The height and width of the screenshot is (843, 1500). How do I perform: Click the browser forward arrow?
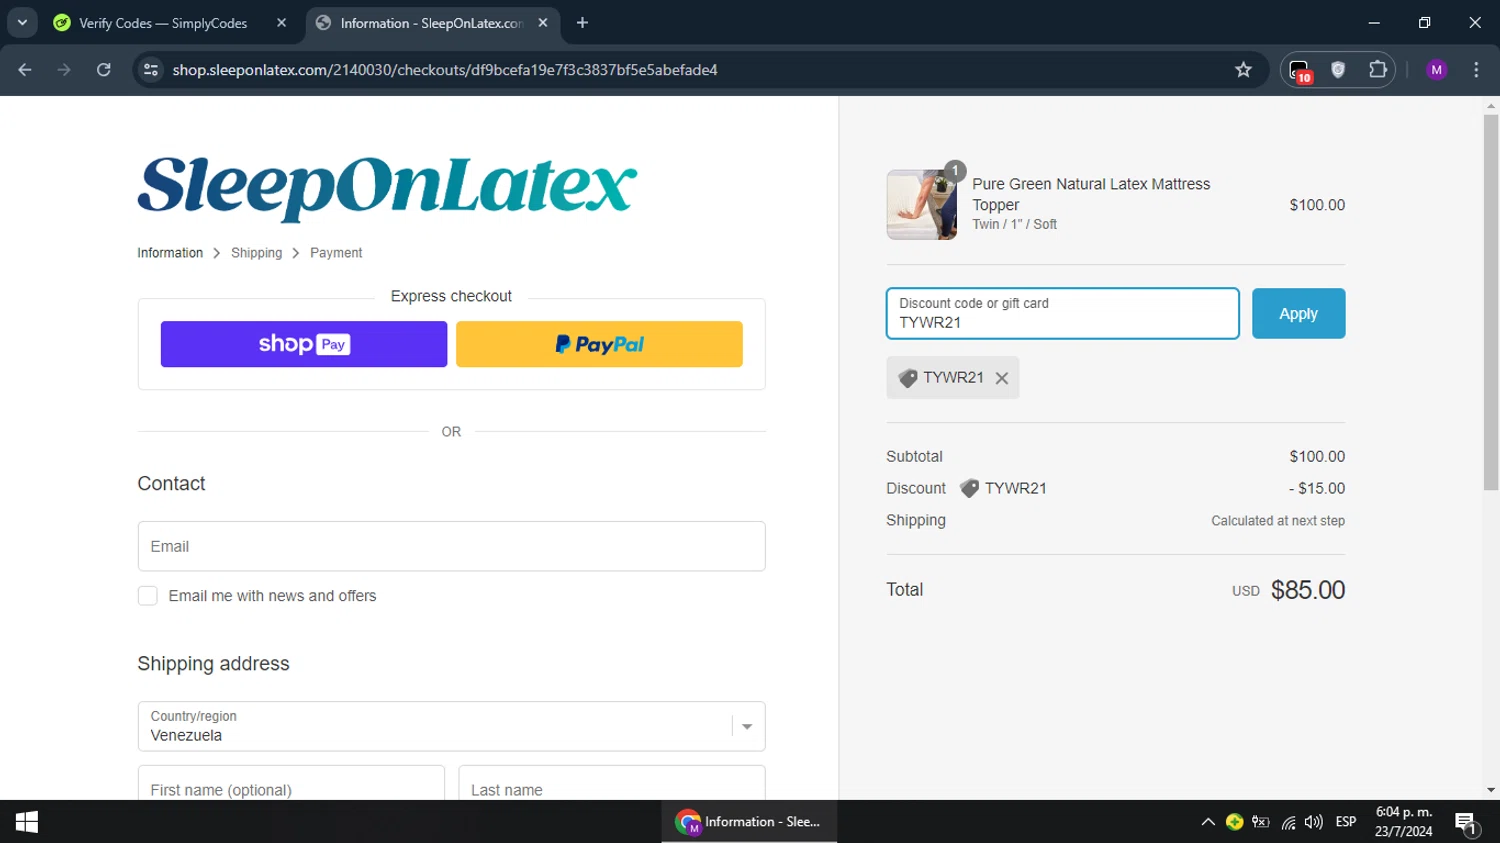64,70
